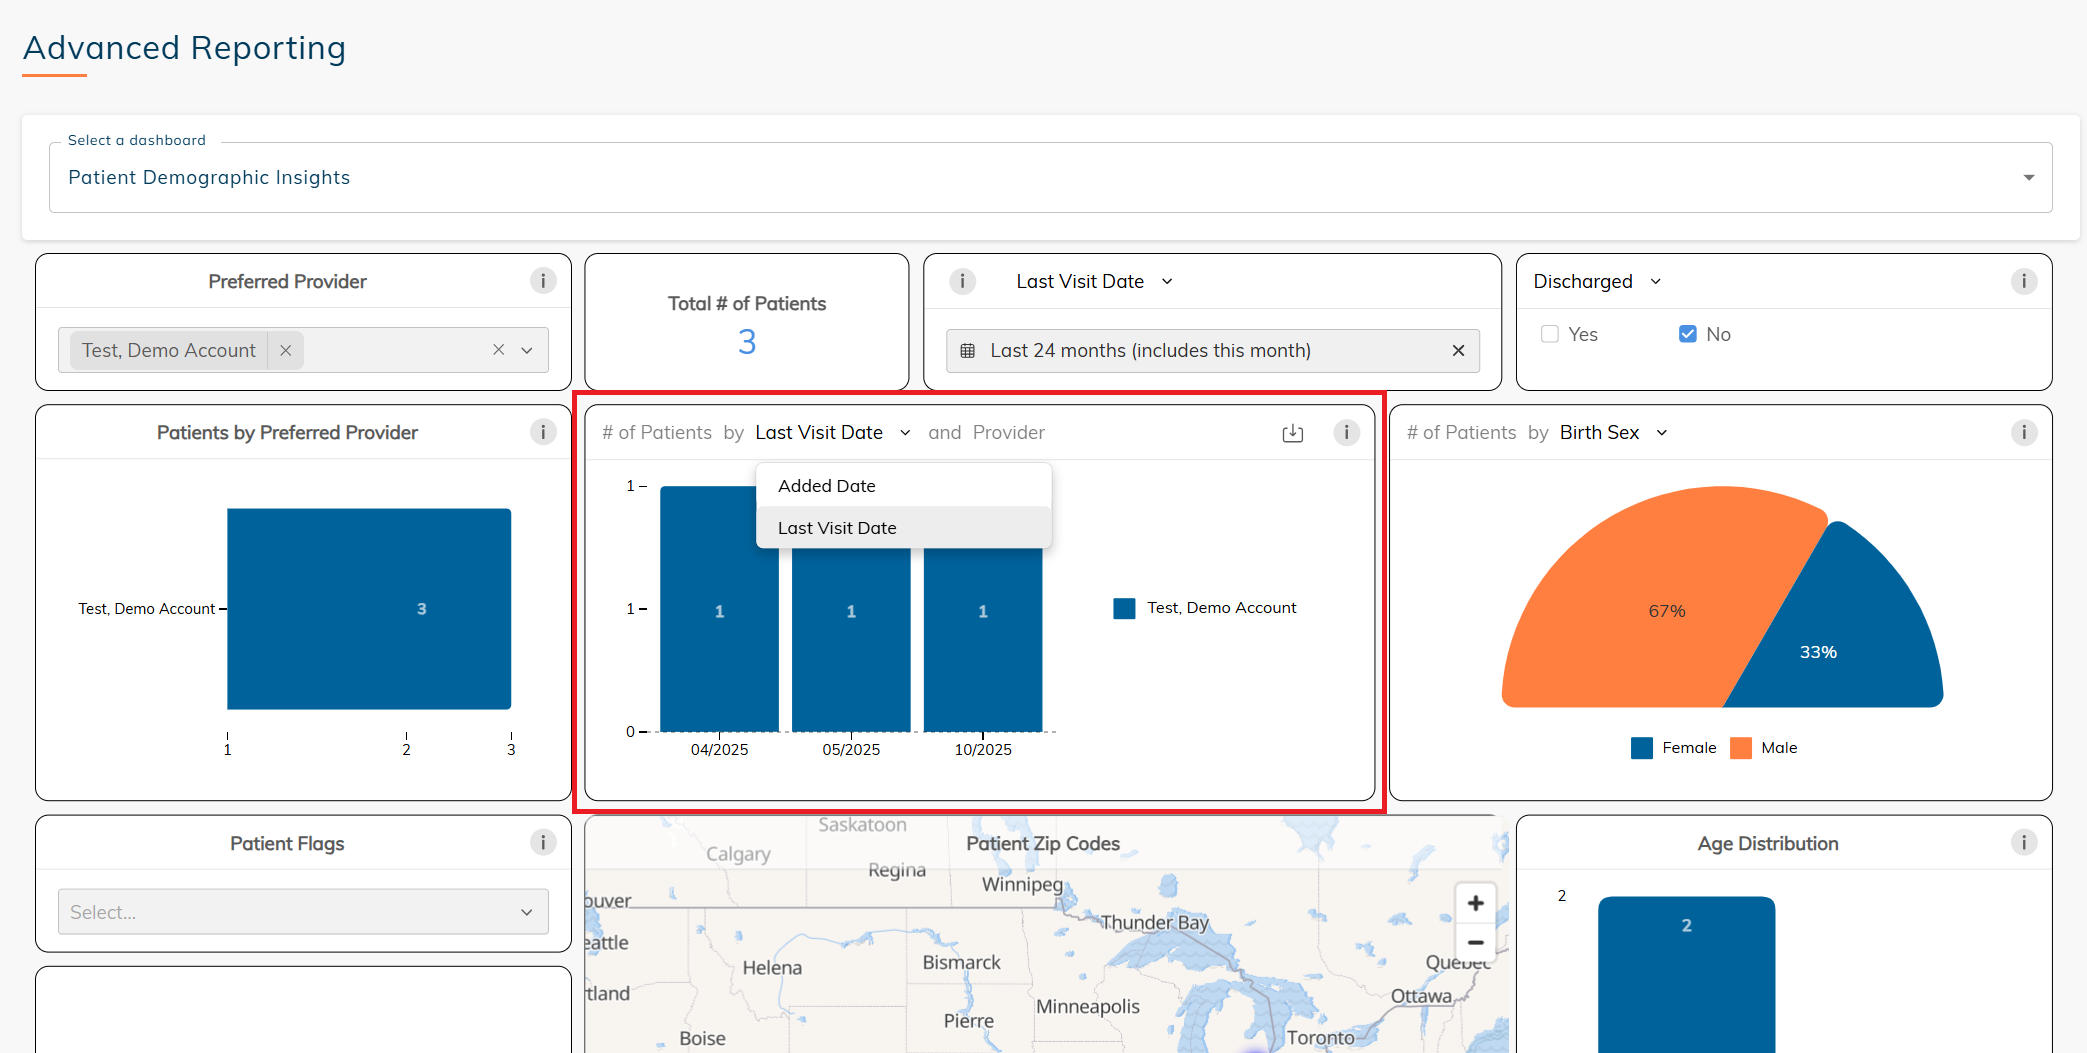Click the 04/2025 bar in the chart
The image size is (2087, 1053).
tap(719, 640)
